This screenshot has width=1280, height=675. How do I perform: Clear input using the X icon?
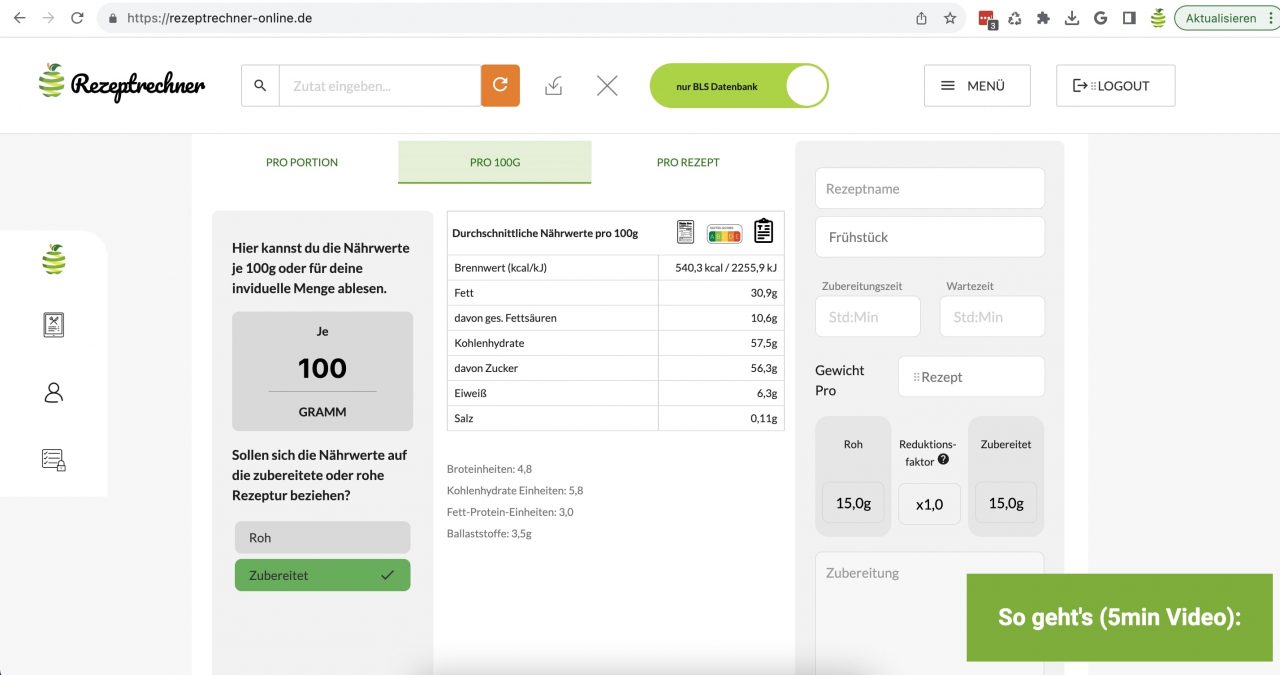tap(606, 85)
